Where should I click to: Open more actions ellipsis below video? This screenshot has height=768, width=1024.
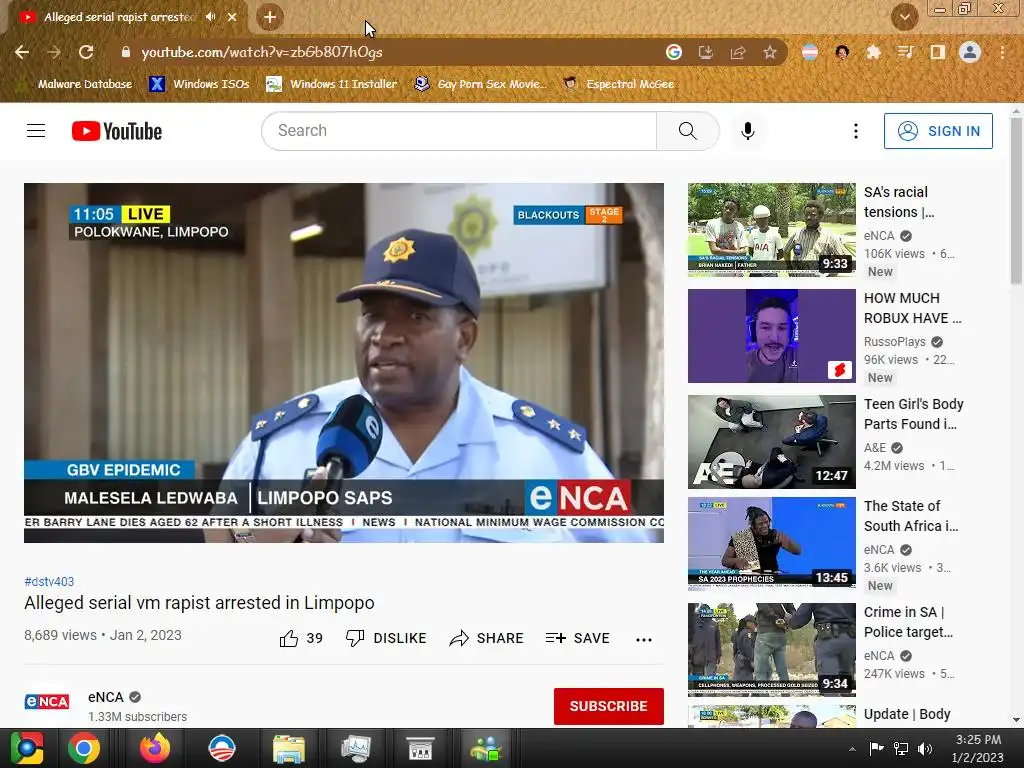pos(644,639)
